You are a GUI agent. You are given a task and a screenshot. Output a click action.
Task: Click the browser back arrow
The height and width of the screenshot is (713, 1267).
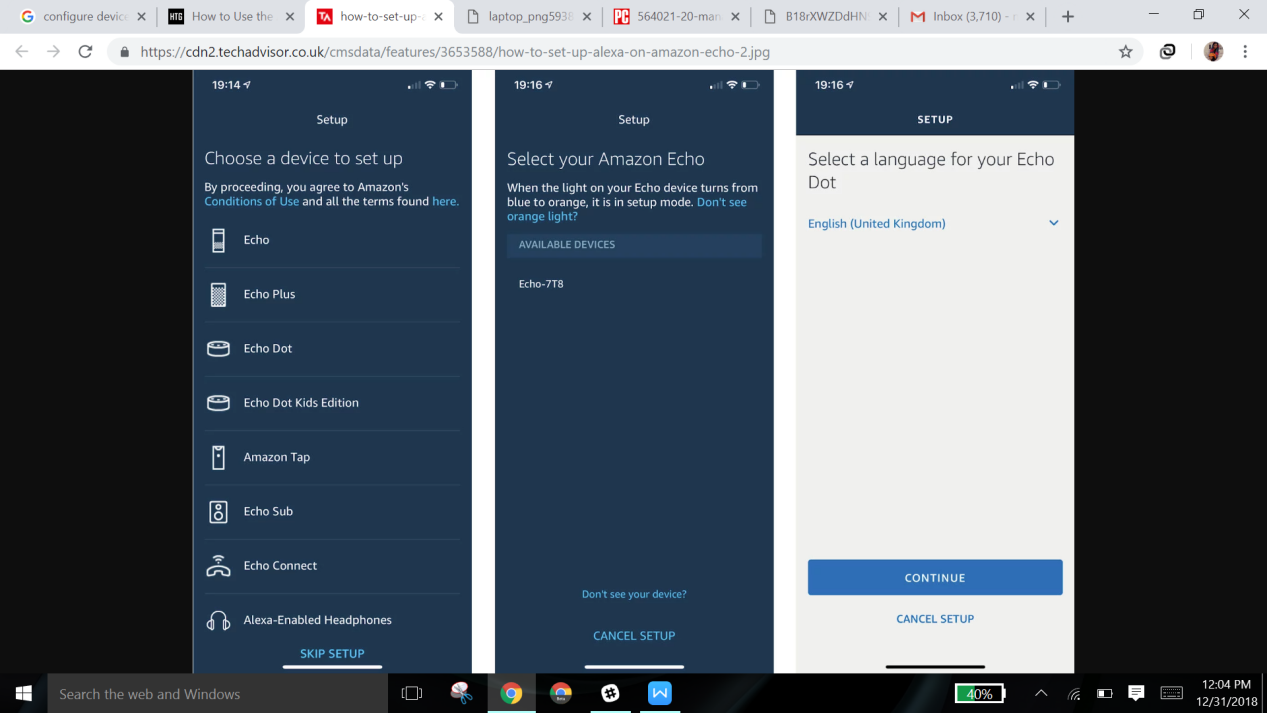tap(22, 52)
